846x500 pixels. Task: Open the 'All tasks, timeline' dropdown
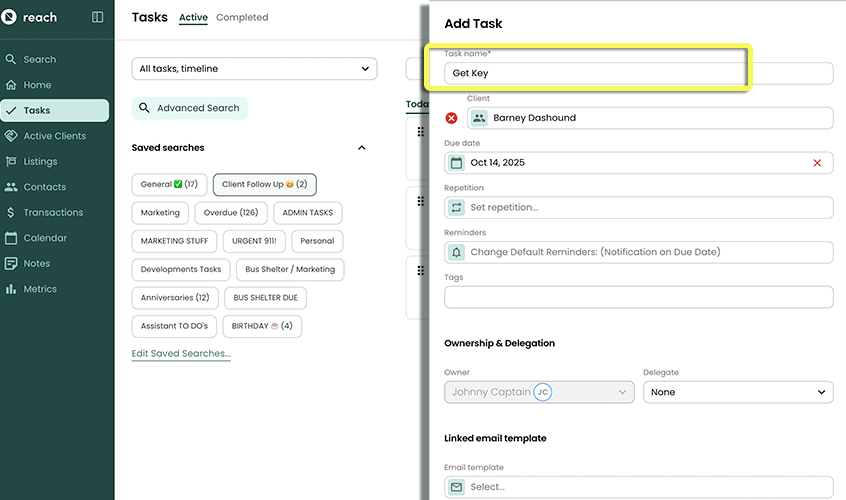(254, 69)
